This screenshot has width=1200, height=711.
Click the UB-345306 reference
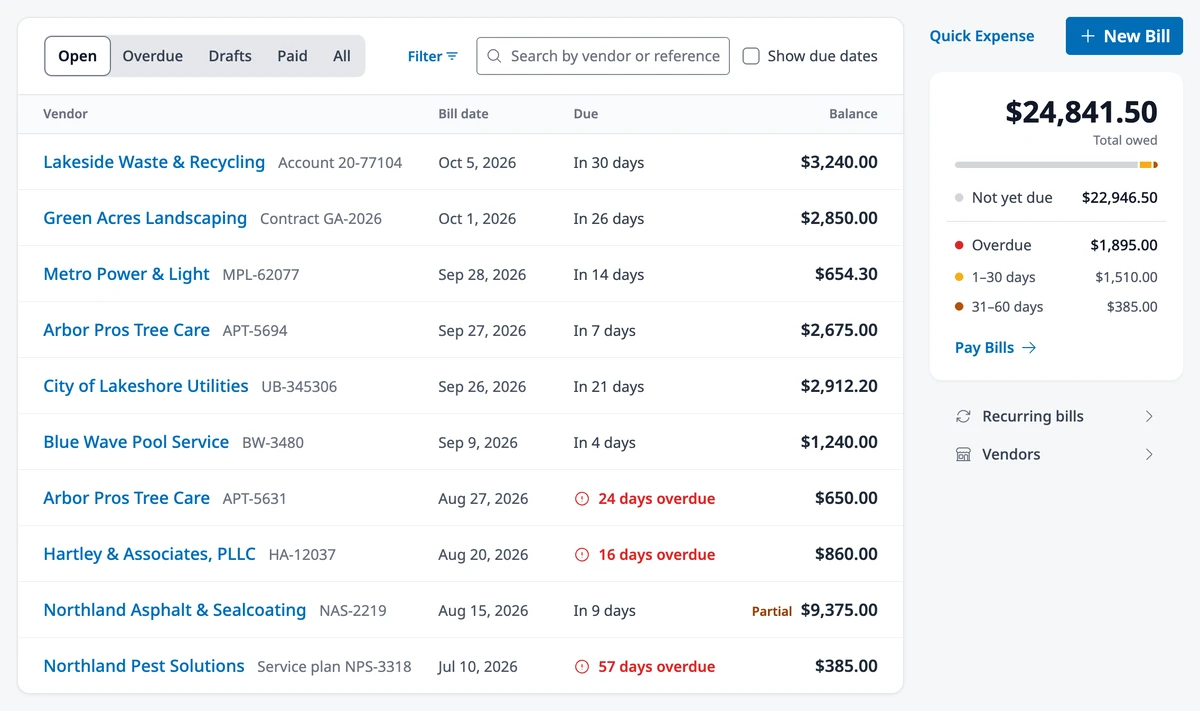click(299, 386)
